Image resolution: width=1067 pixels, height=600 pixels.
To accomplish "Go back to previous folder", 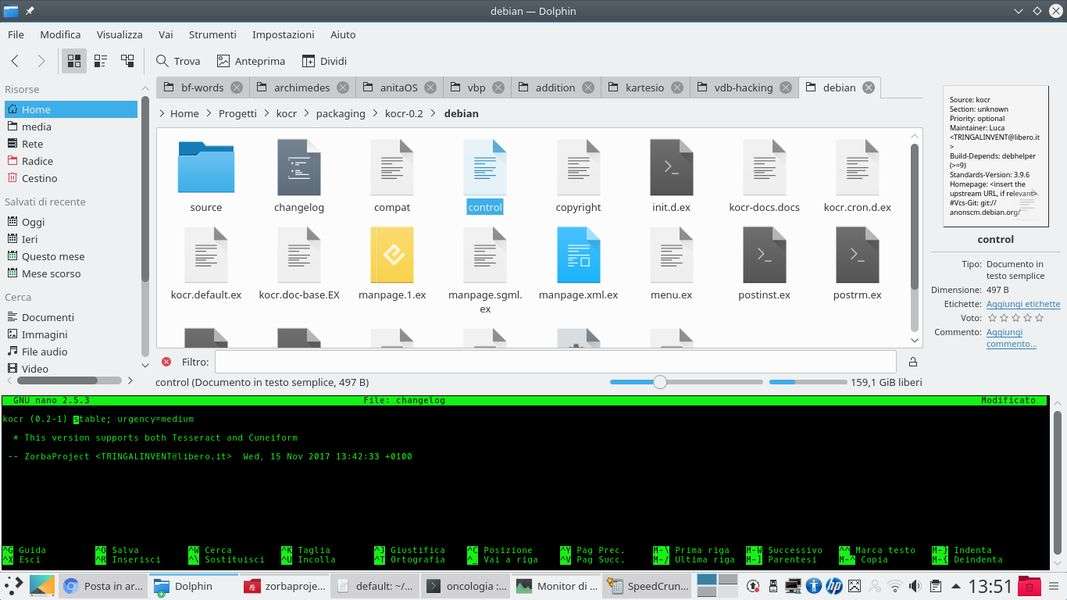I will tap(15, 61).
